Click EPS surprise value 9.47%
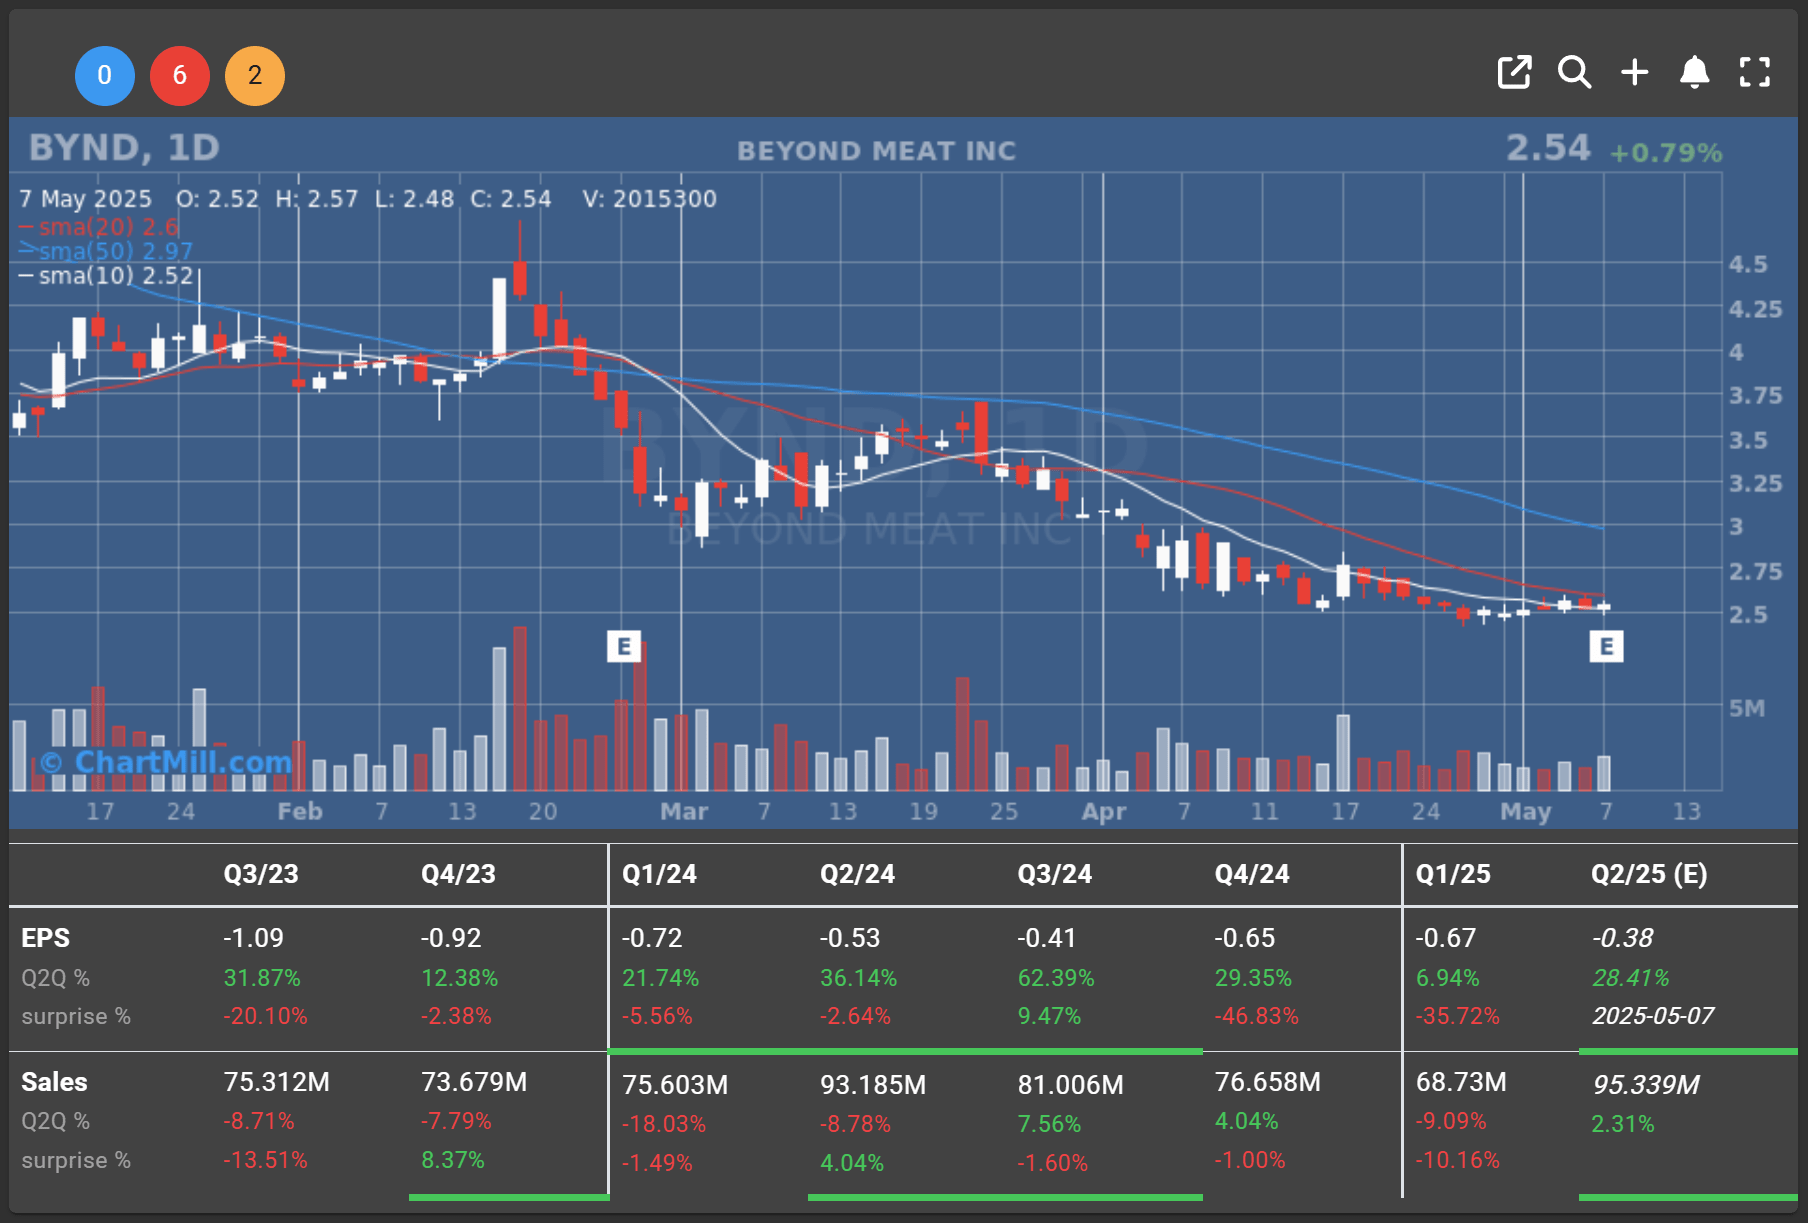Screen dimensions: 1808x1223 [x=1049, y=1016]
